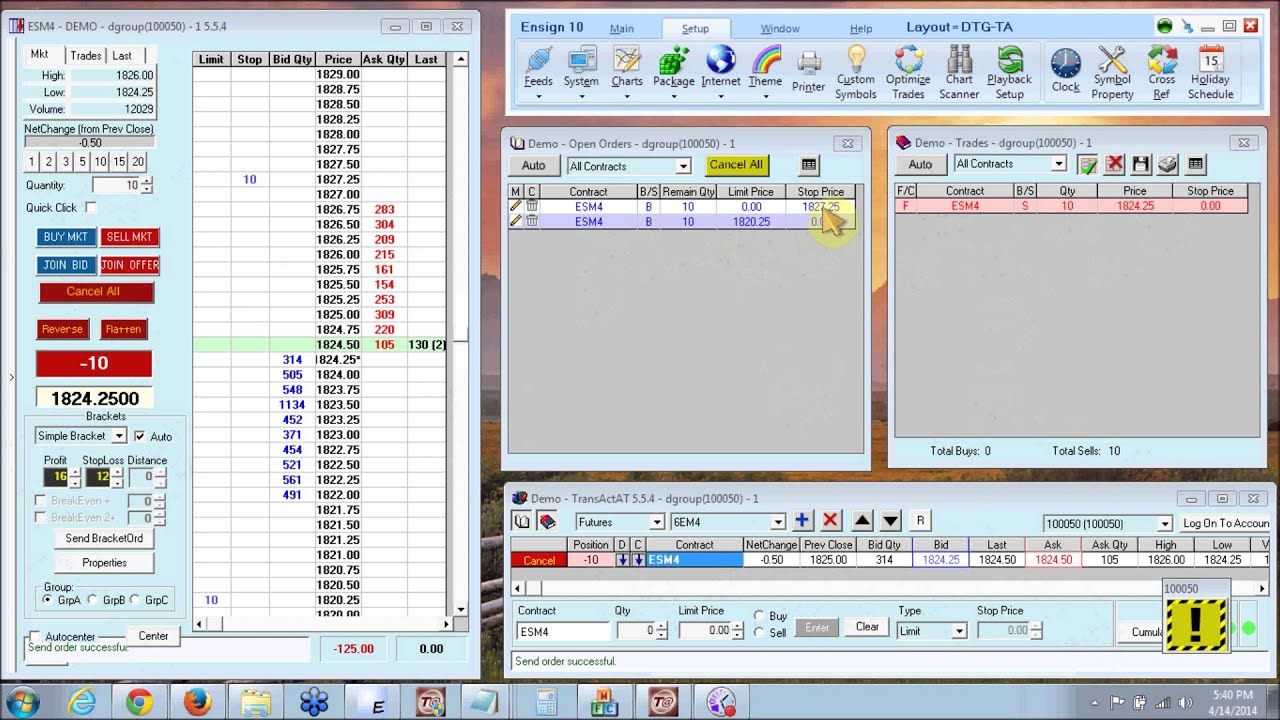Open the Help ribbon tab

[861, 29]
